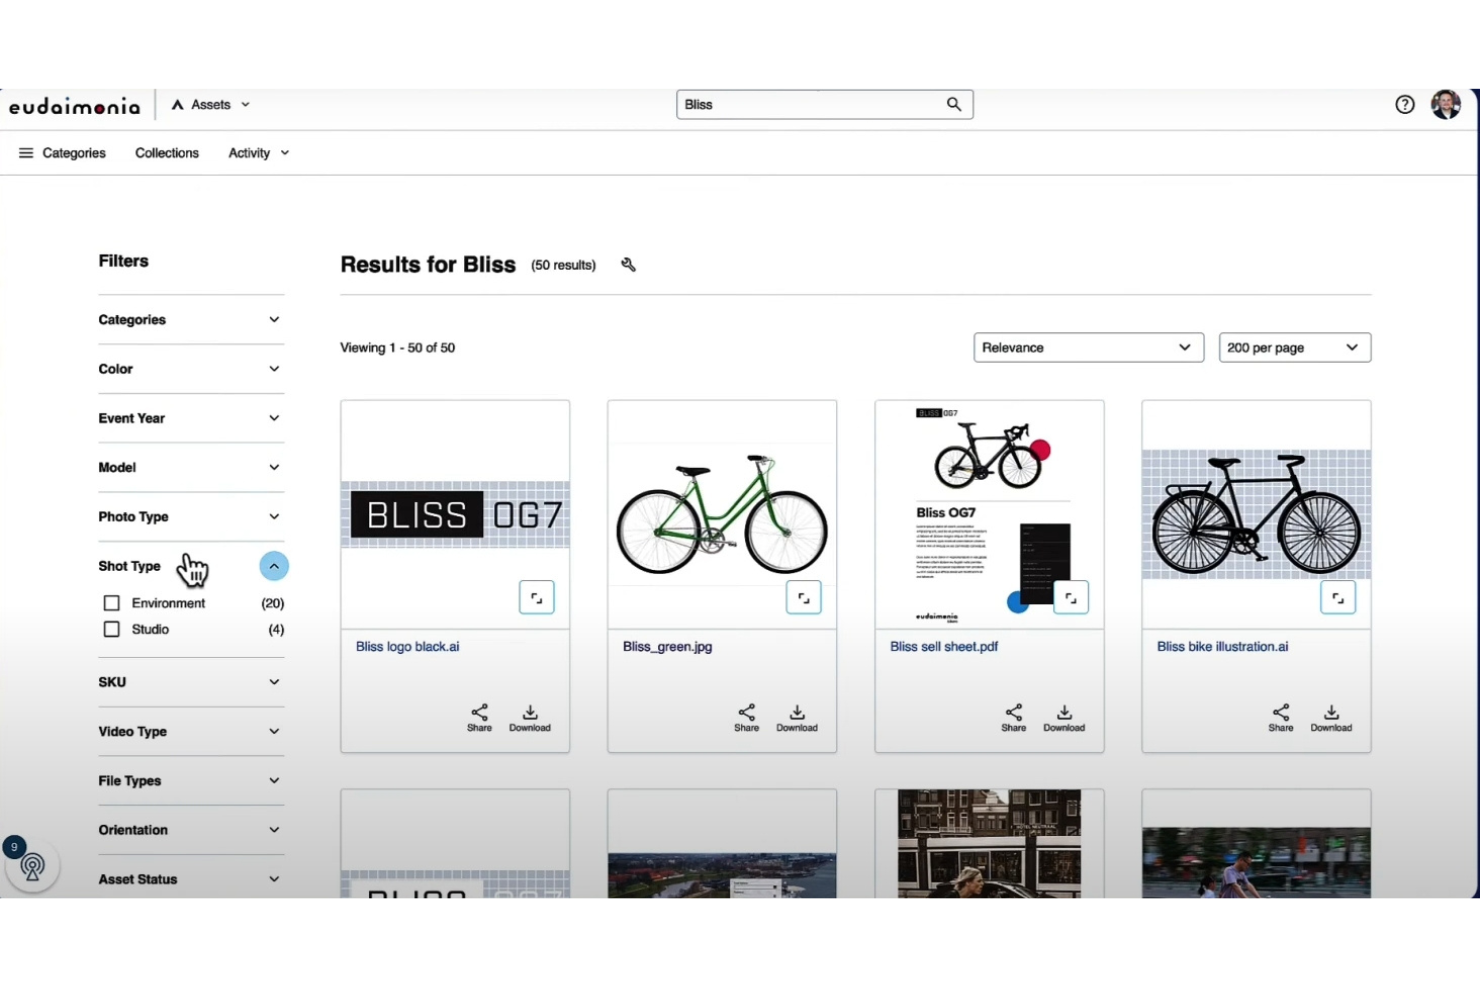Check the Environment shot type filter
The image size is (1480, 987).
(112, 604)
